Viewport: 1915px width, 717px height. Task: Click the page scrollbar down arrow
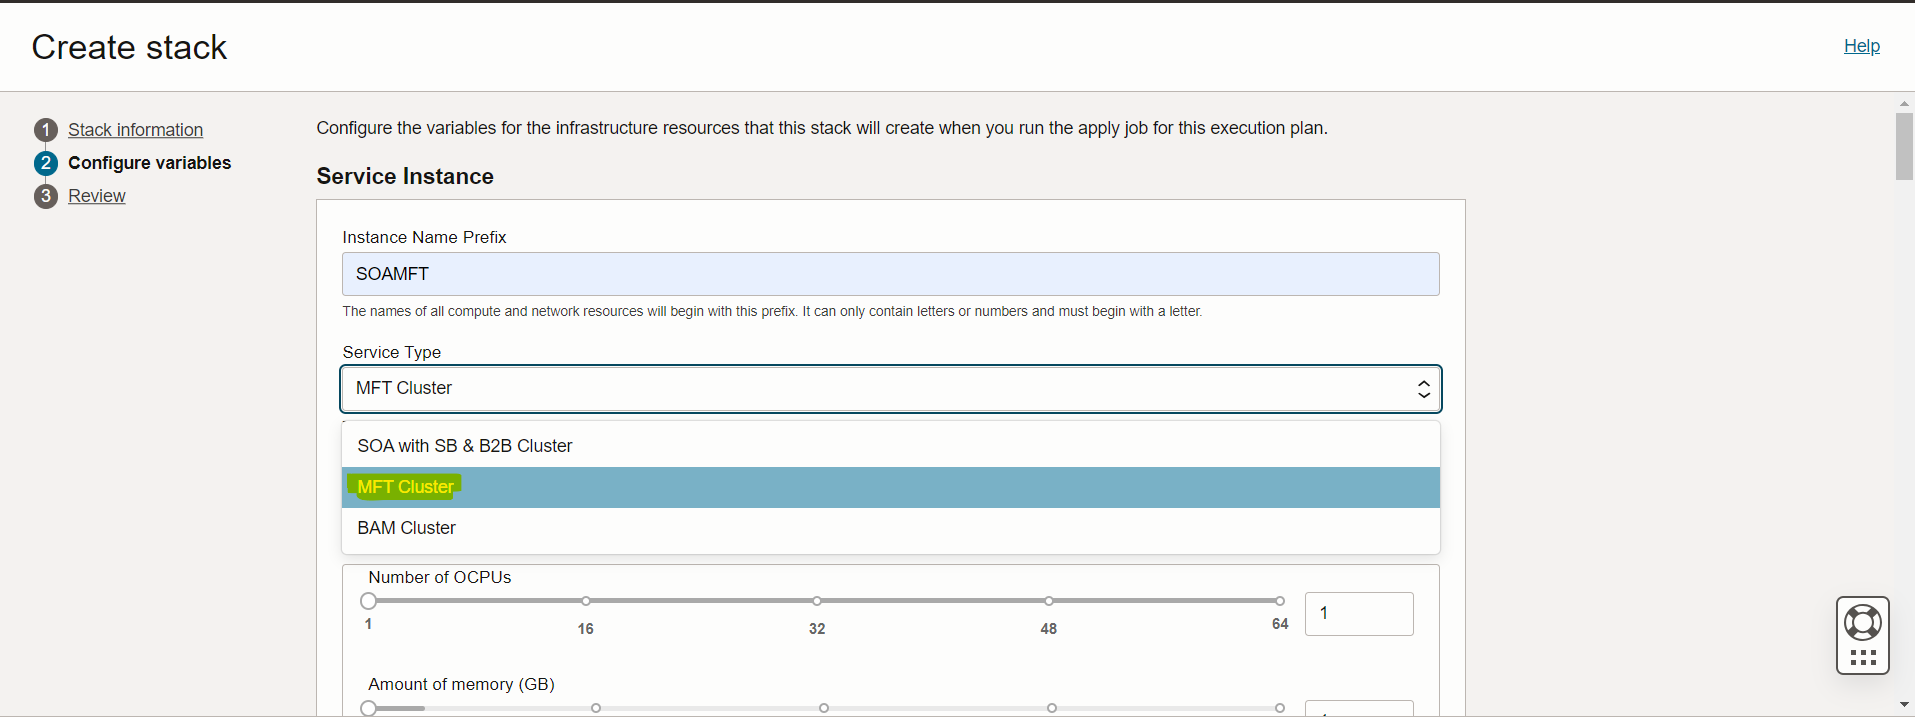pyautogui.click(x=1904, y=705)
